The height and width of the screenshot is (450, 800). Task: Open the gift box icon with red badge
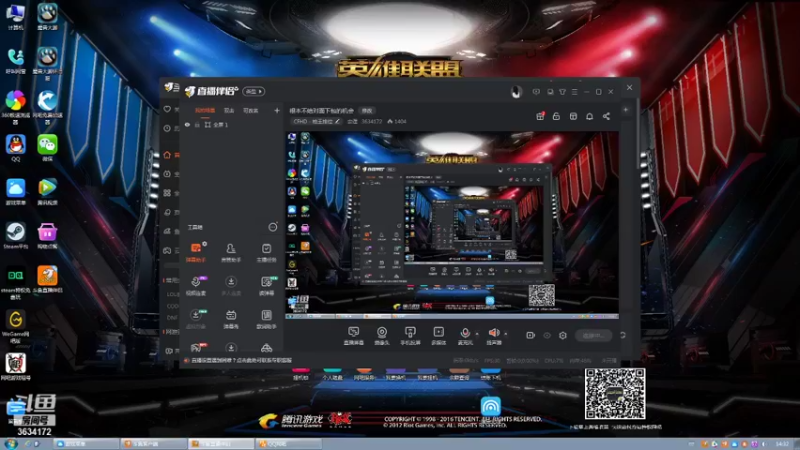(540, 116)
